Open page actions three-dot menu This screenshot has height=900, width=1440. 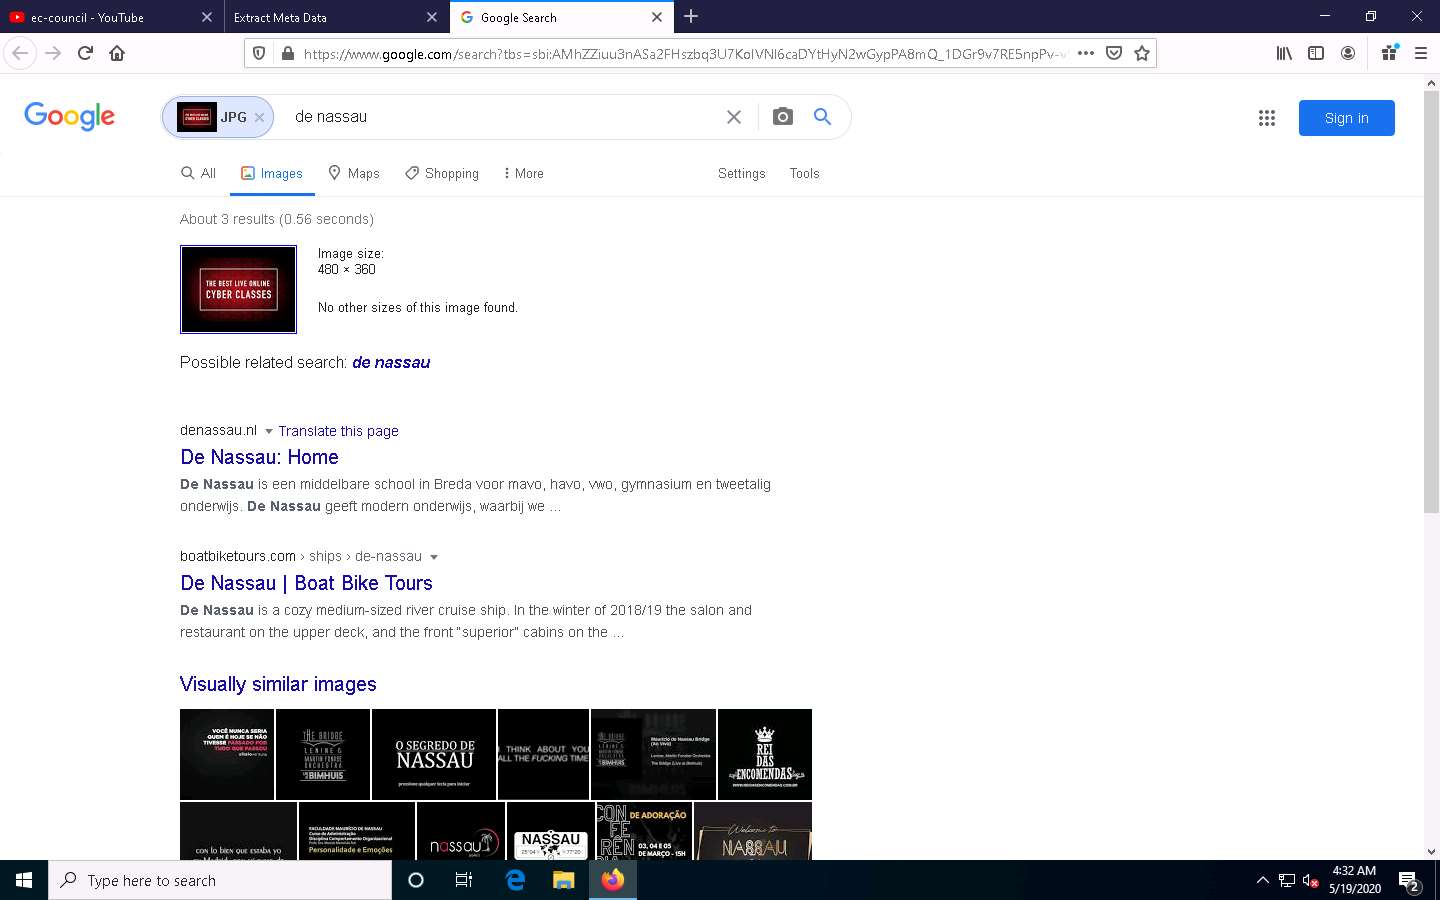(1086, 53)
